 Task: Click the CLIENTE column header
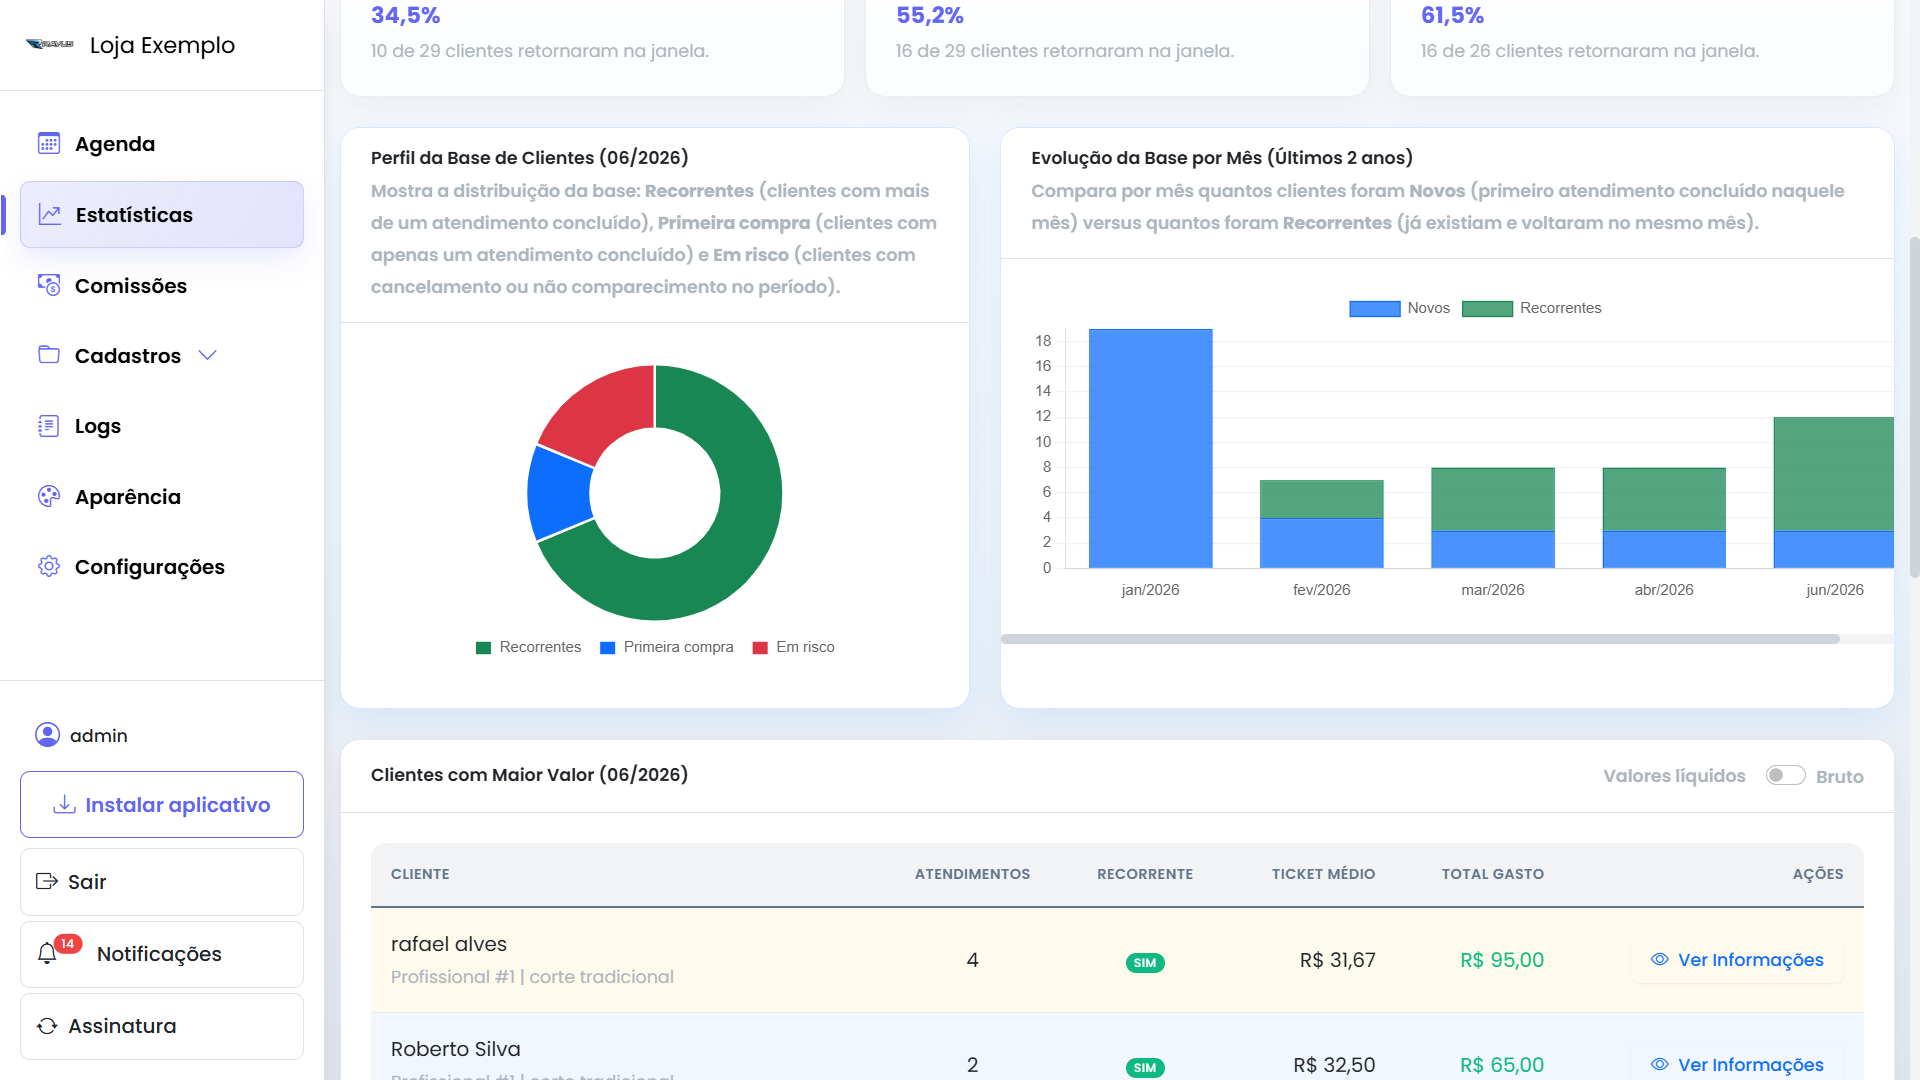coord(420,874)
